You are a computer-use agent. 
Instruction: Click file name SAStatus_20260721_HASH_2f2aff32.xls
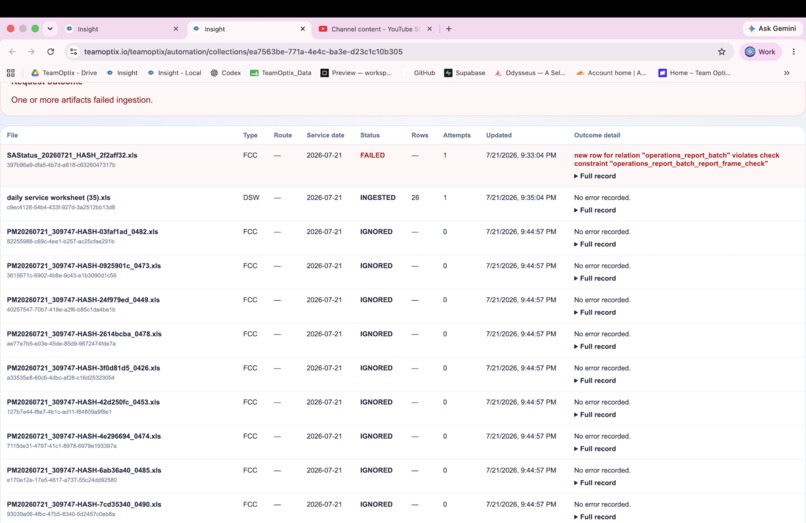(x=72, y=155)
